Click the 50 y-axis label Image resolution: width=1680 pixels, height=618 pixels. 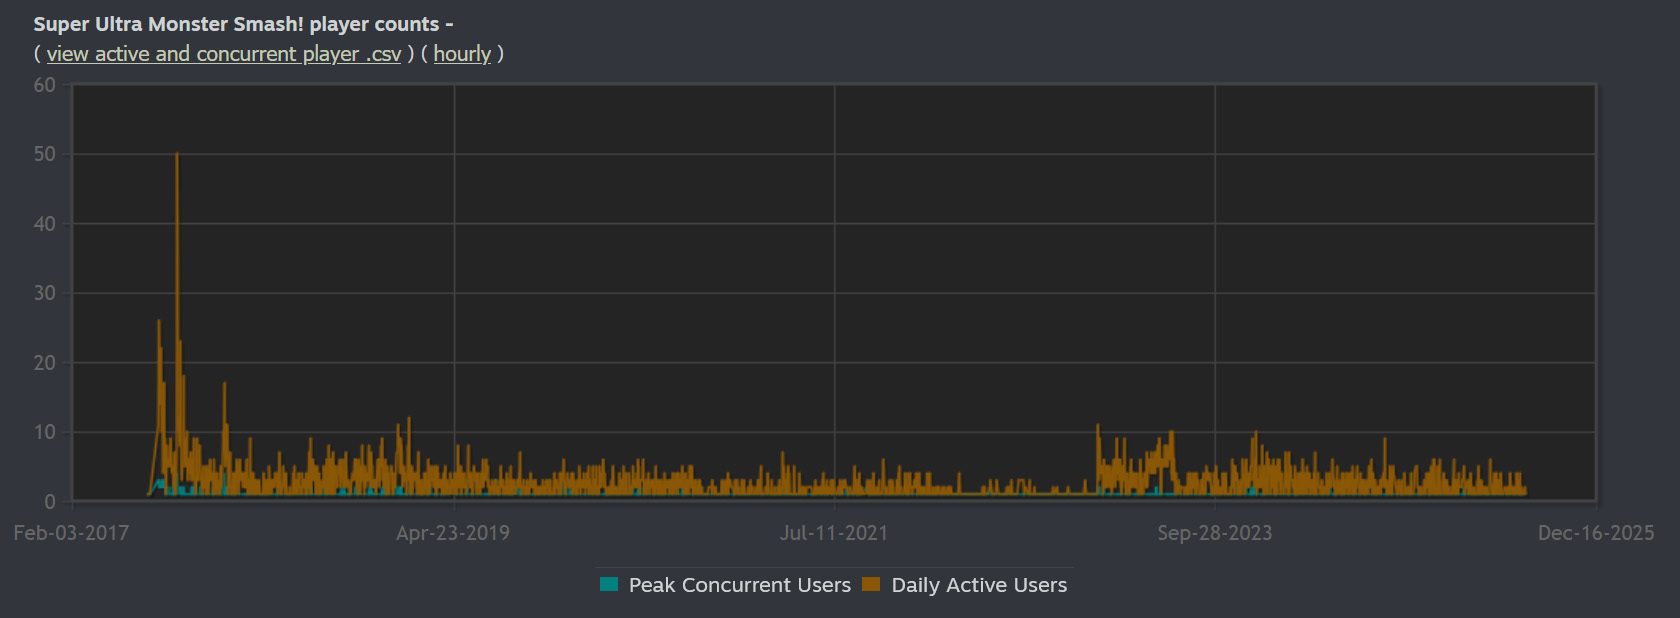tap(45, 154)
